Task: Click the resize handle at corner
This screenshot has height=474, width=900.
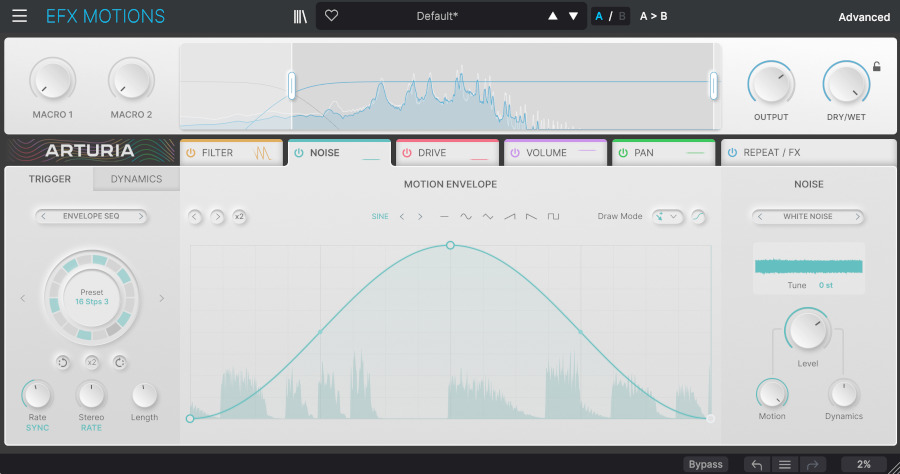Action: coord(895,469)
